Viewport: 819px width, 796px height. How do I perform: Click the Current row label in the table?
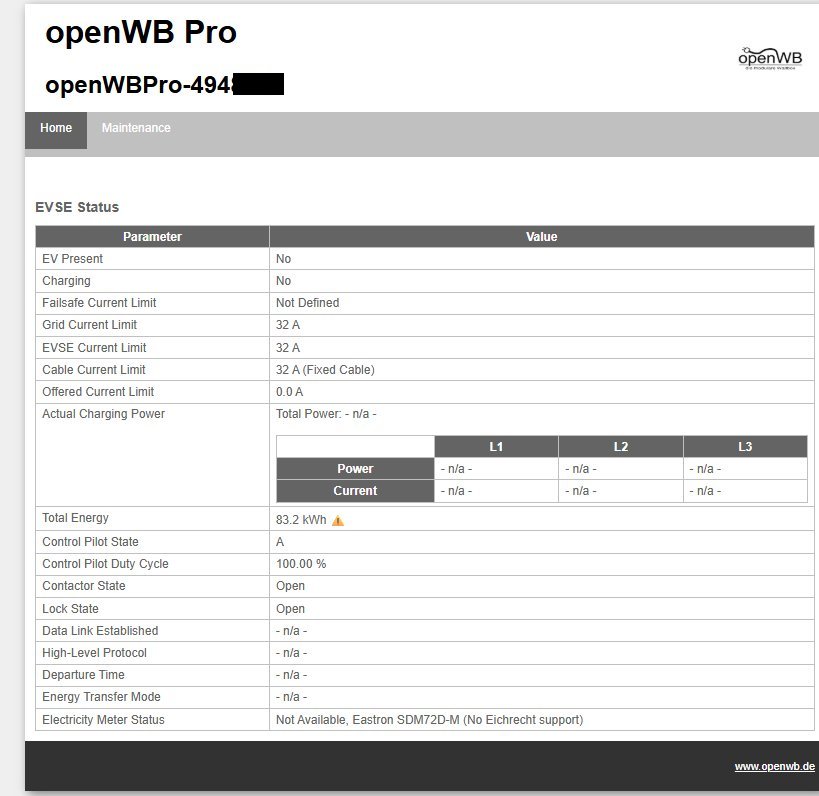pyautogui.click(x=354, y=491)
